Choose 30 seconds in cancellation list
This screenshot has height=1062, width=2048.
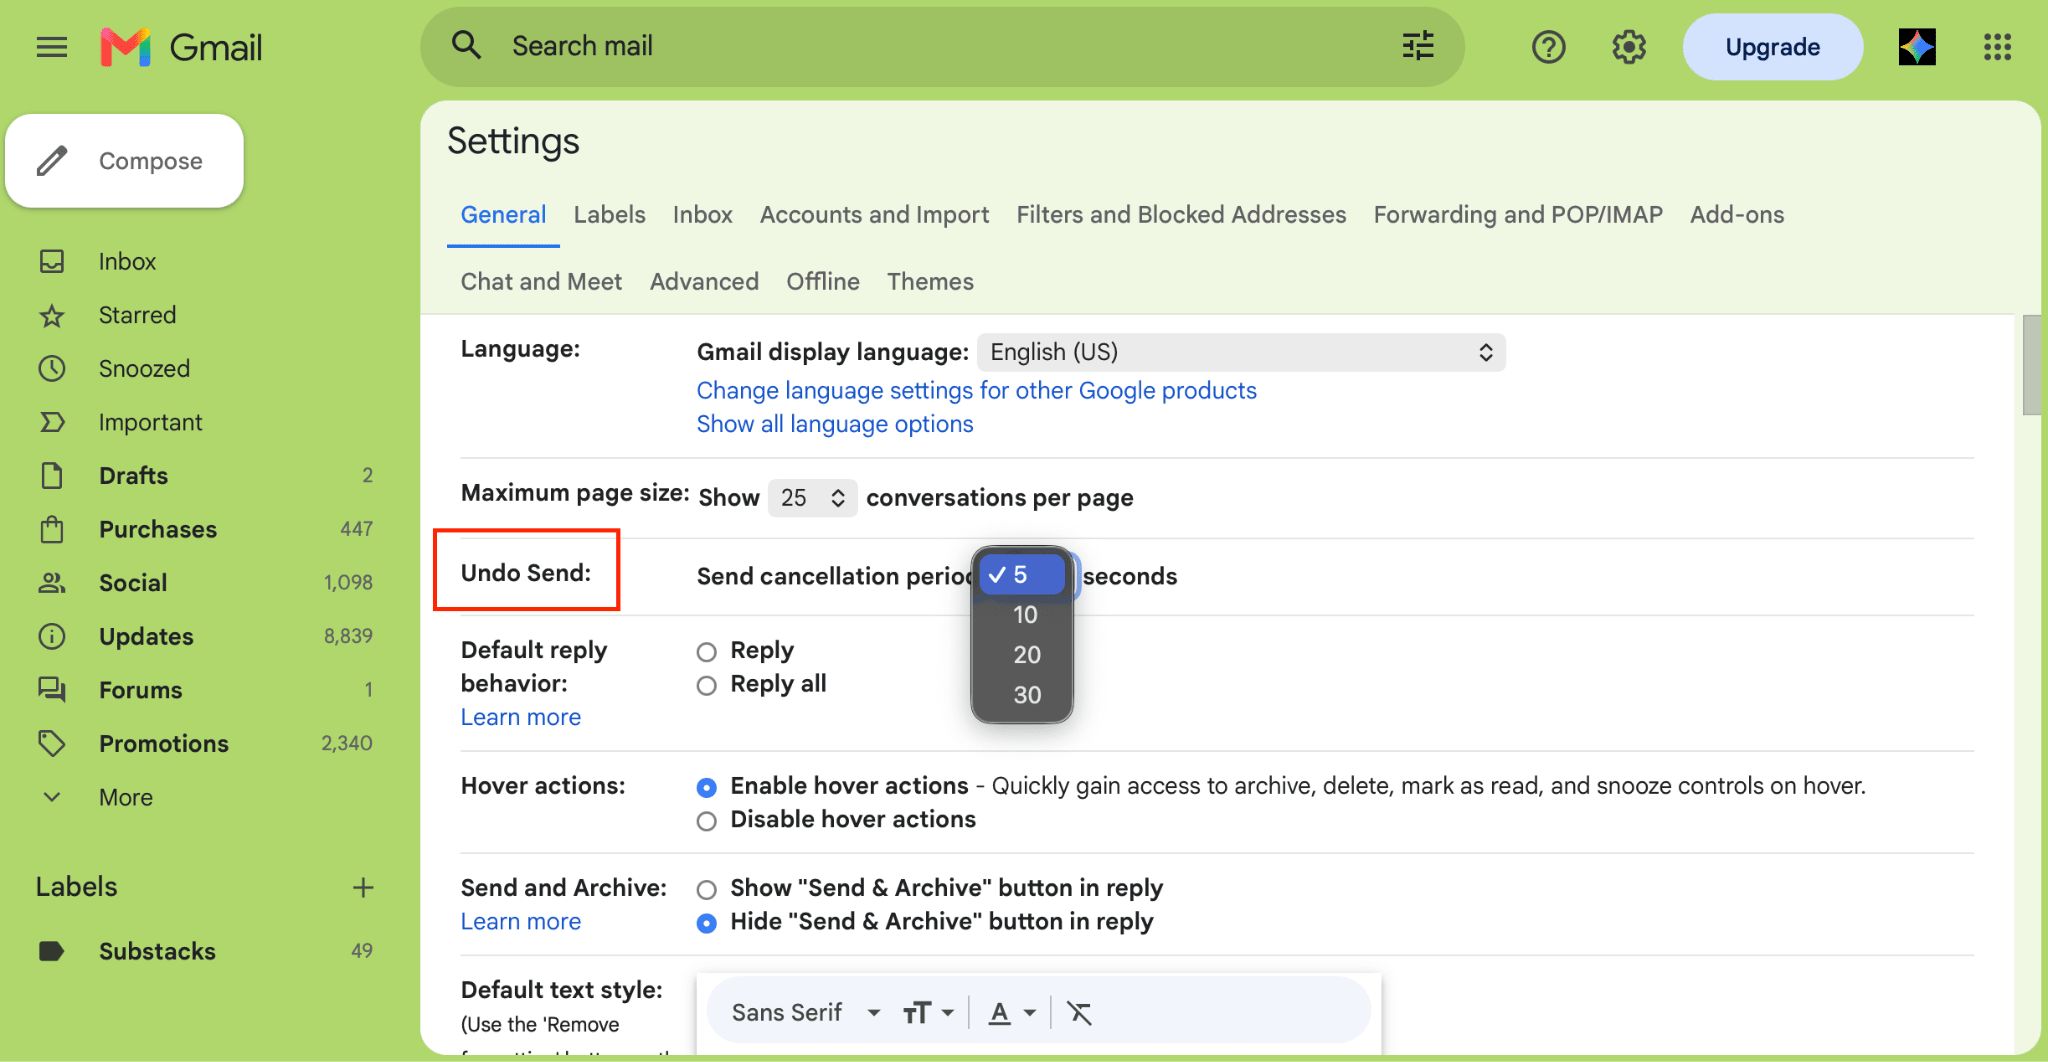1021,695
